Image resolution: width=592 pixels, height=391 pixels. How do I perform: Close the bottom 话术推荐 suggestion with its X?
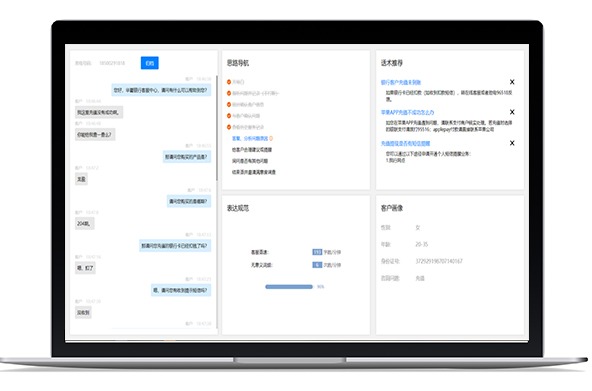click(512, 143)
